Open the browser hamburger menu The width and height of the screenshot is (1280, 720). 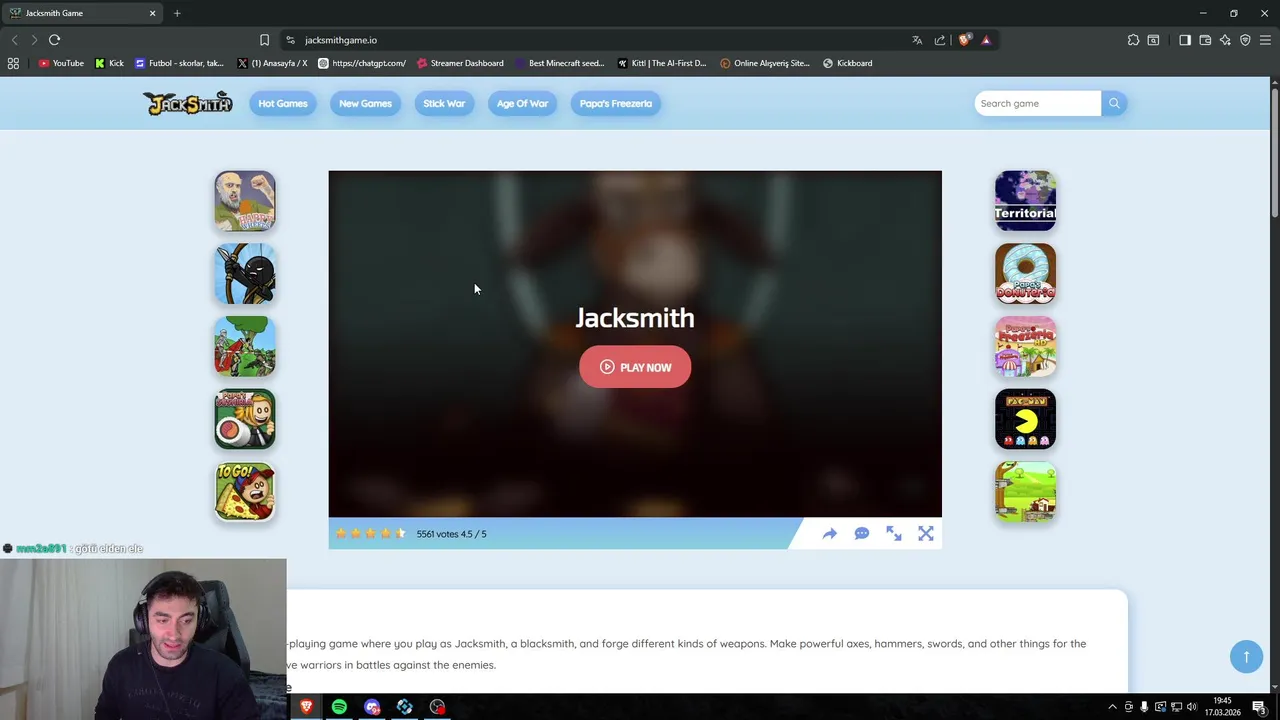1265,40
